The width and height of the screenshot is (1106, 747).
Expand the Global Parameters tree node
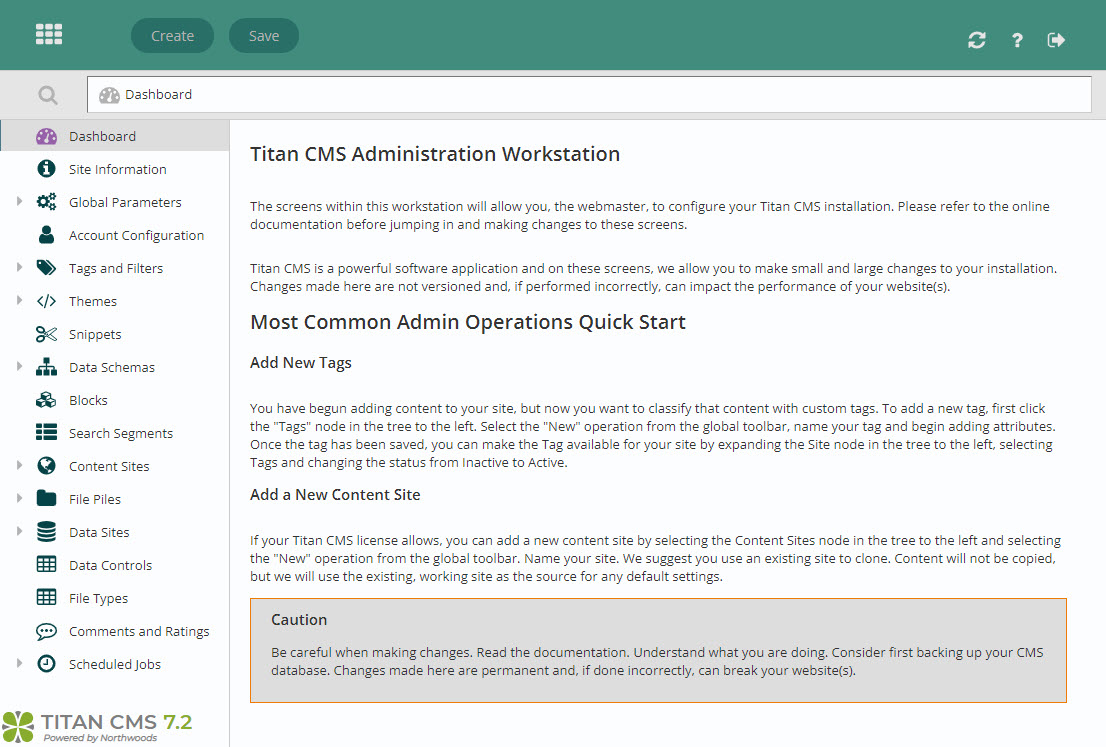[x=19, y=202]
